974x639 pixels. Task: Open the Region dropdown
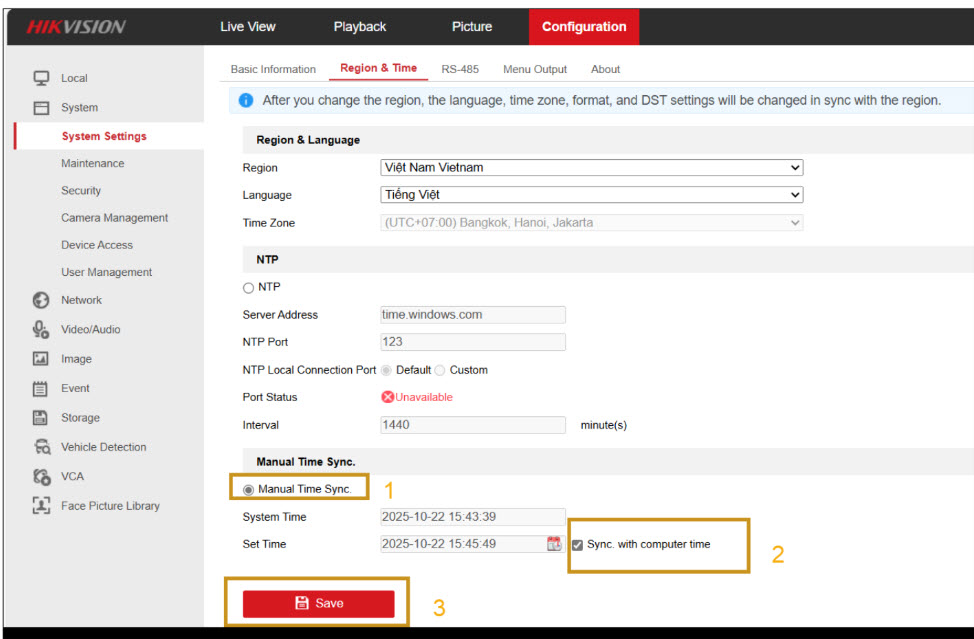point(592,168)
